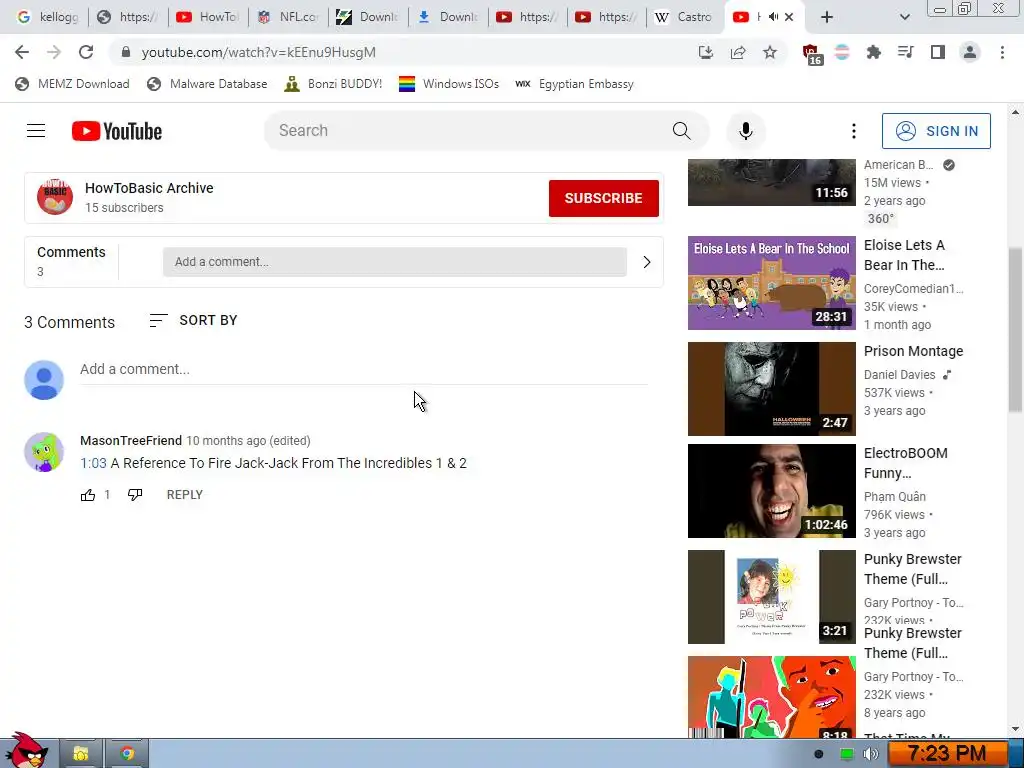Screen dimensions: 1024x768
Task: Switch to the NFL.com tab
Action: click(288, 17)
